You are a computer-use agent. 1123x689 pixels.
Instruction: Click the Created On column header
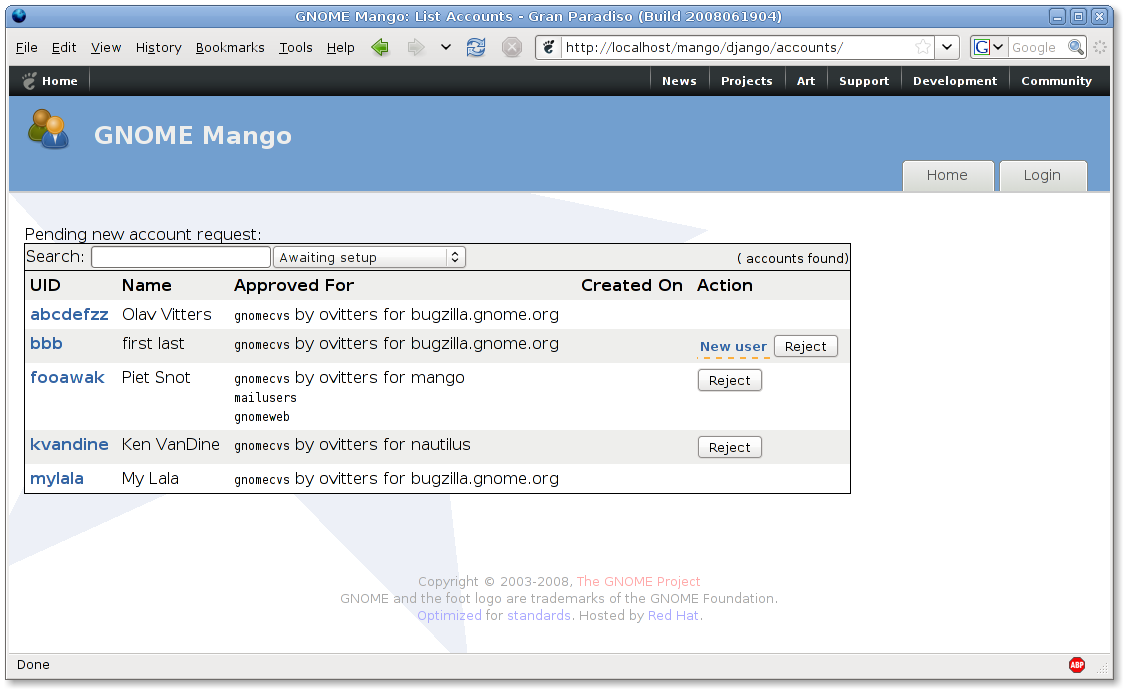click(632, 286)
